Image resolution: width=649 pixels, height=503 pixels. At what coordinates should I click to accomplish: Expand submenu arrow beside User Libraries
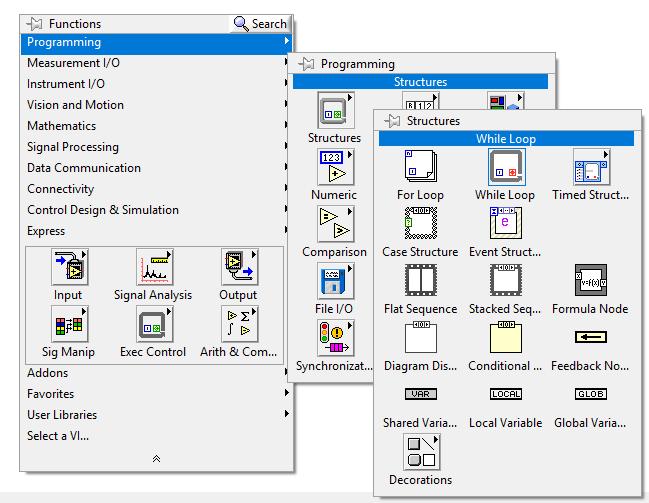(x=286, y=414)
